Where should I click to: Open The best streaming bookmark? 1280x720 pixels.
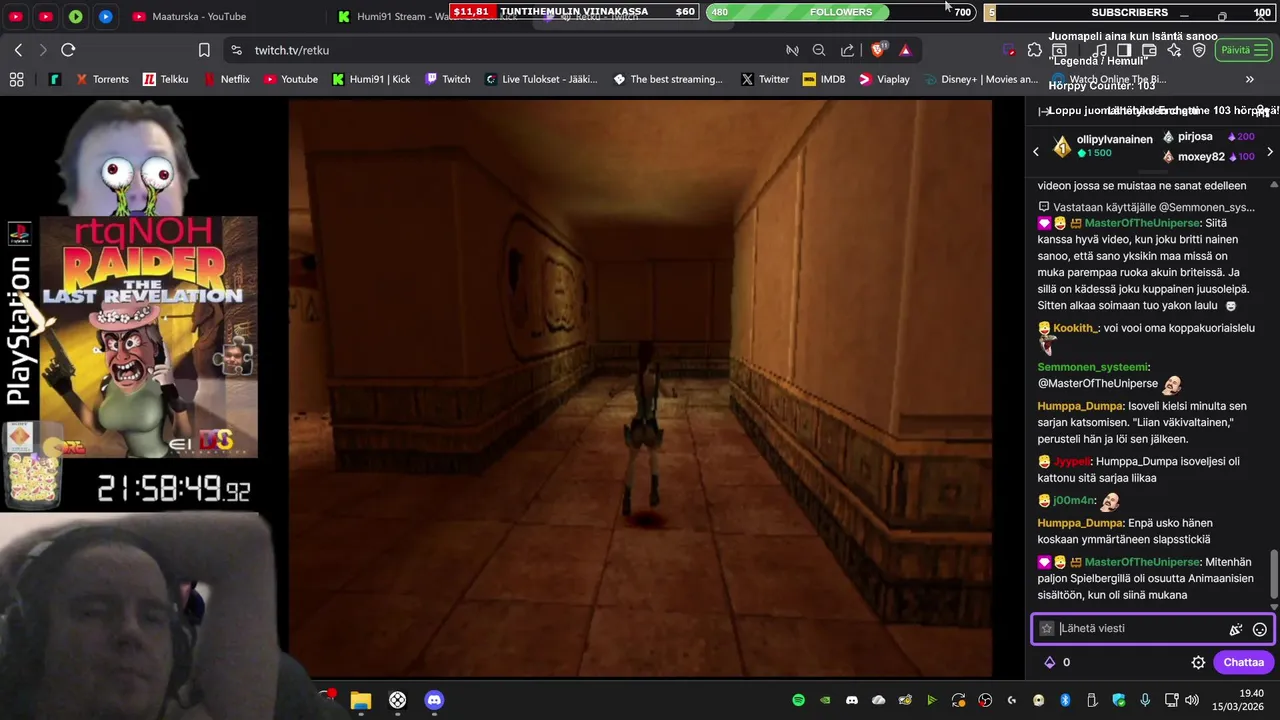click(668, 79)
